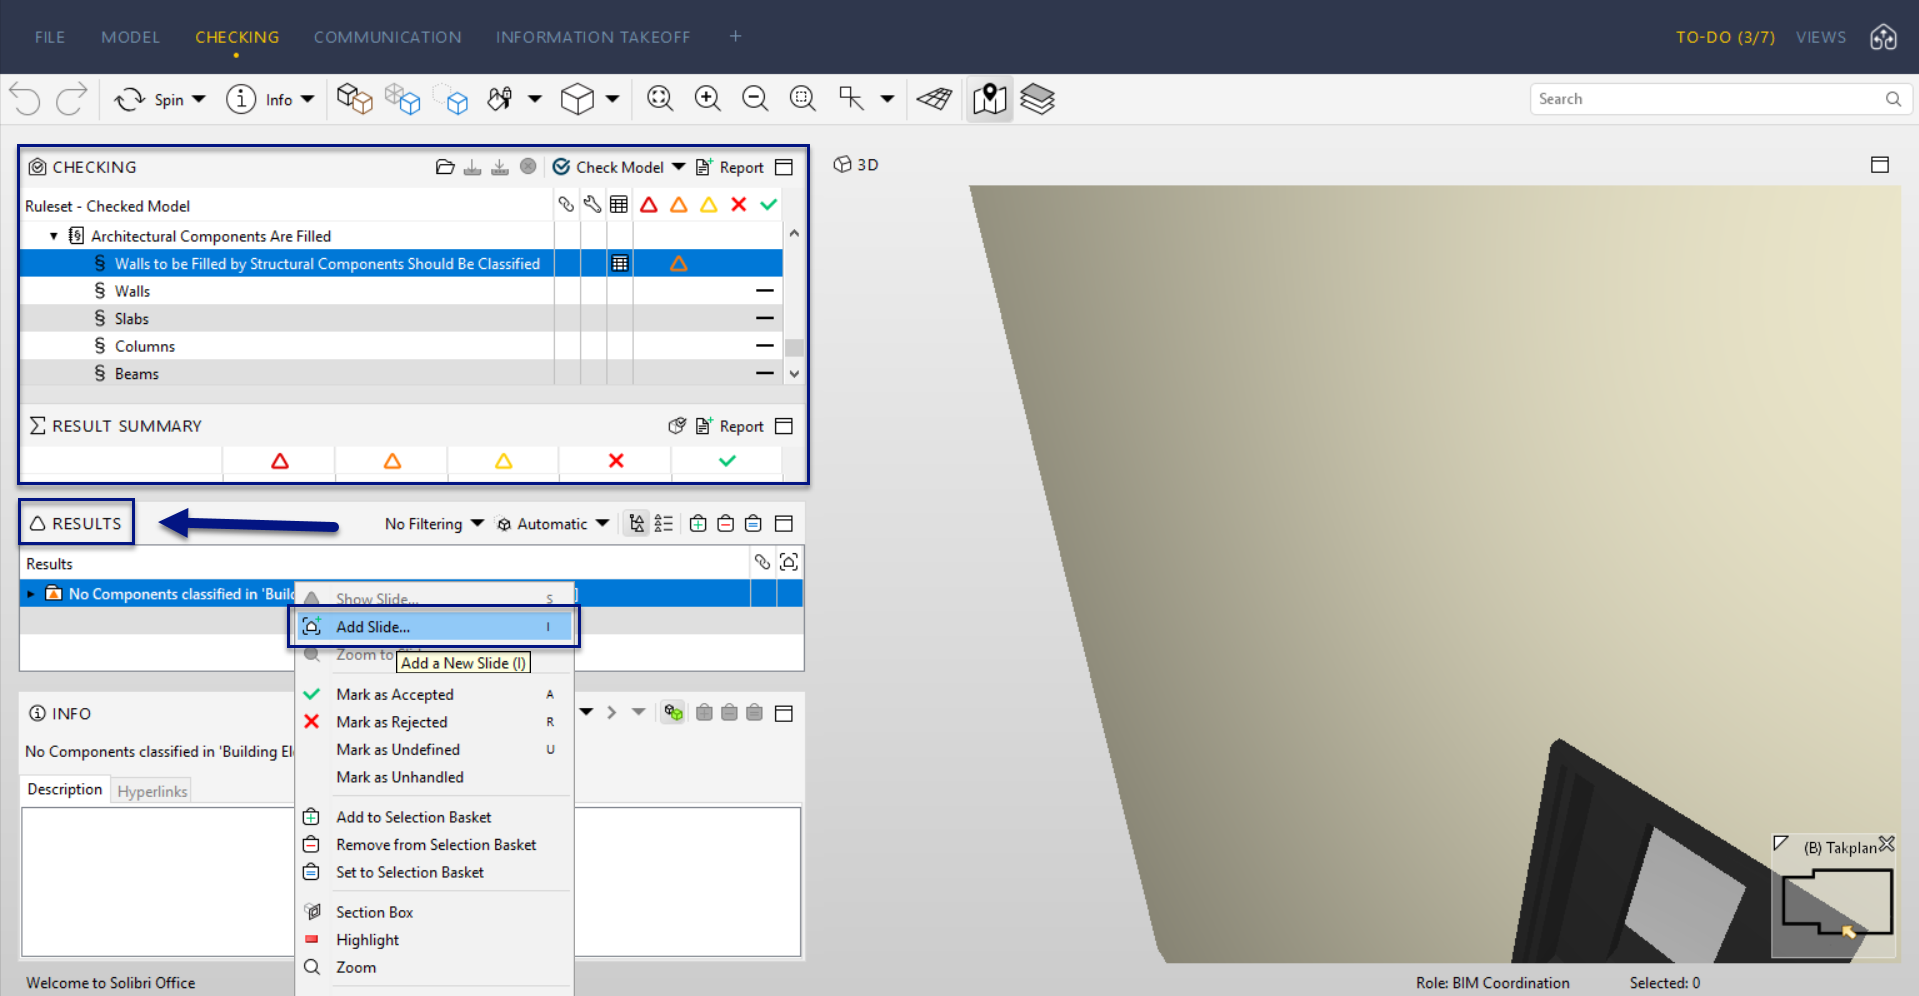1919x996 pixels.
Task: Click the zoom in magnifier
Action: click(708, 98)
